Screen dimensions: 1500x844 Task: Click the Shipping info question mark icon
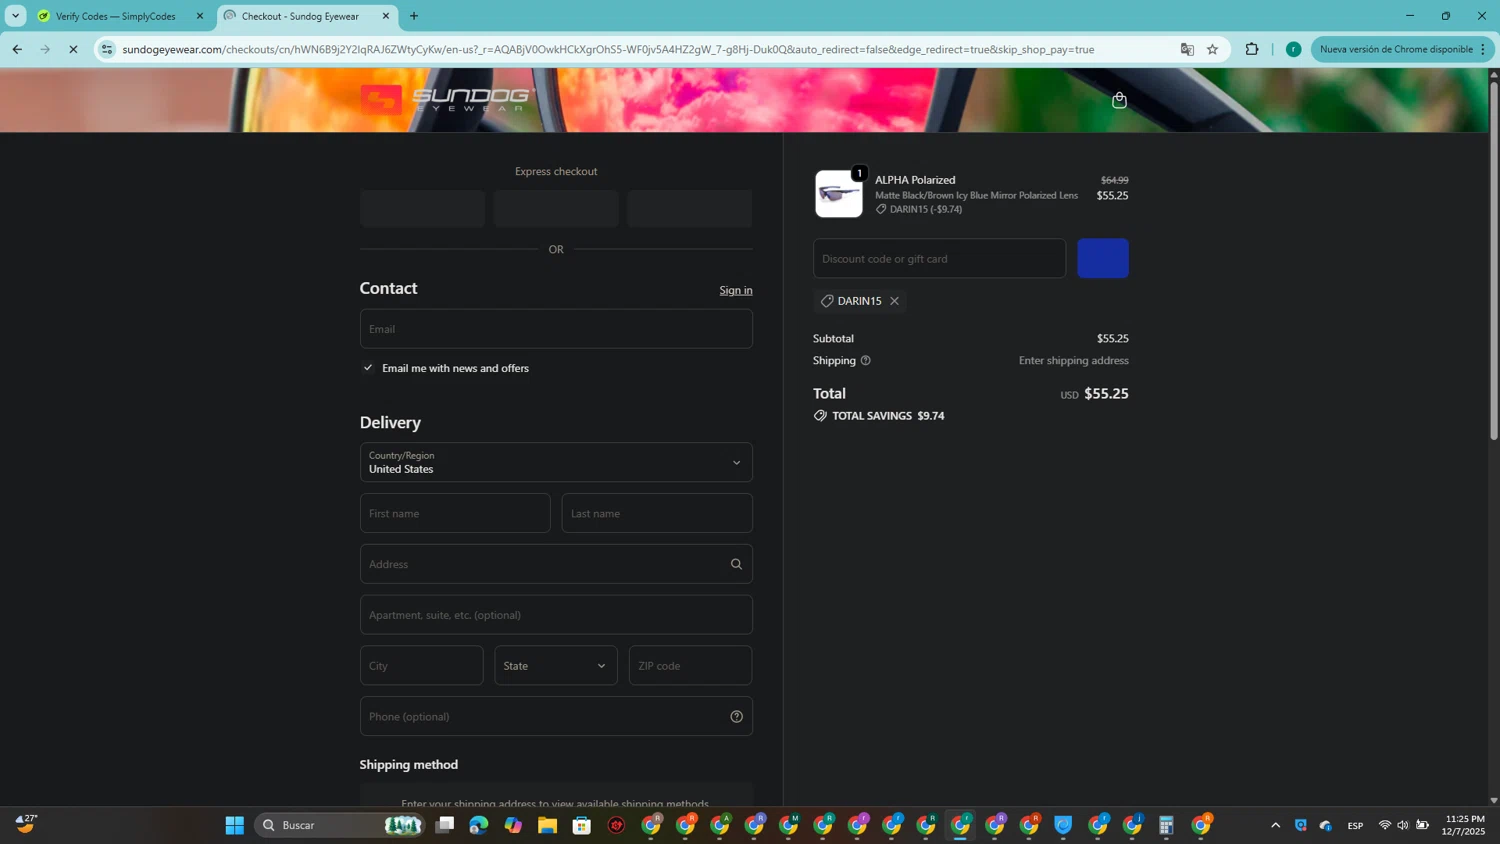(865, 360)
